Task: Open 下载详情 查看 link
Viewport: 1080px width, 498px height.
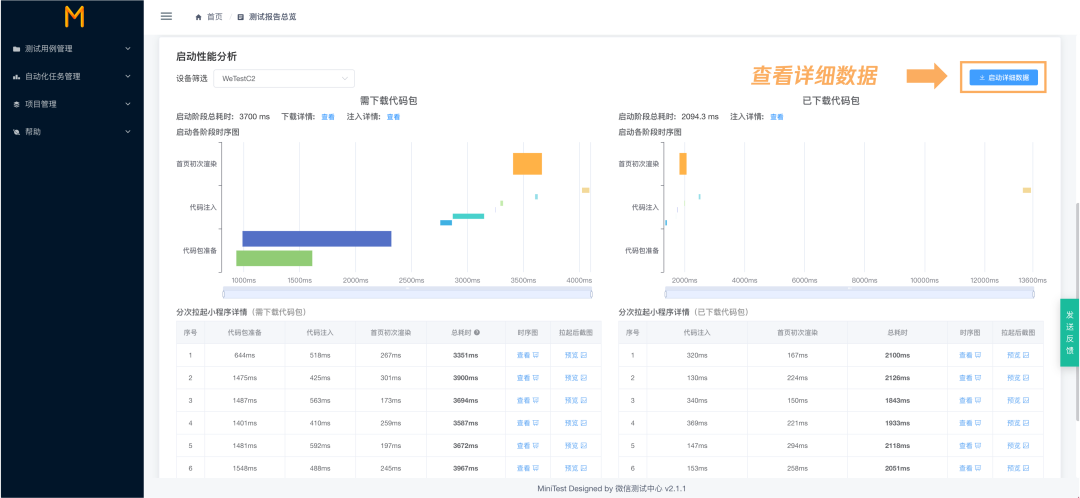Action: point(328,116)
